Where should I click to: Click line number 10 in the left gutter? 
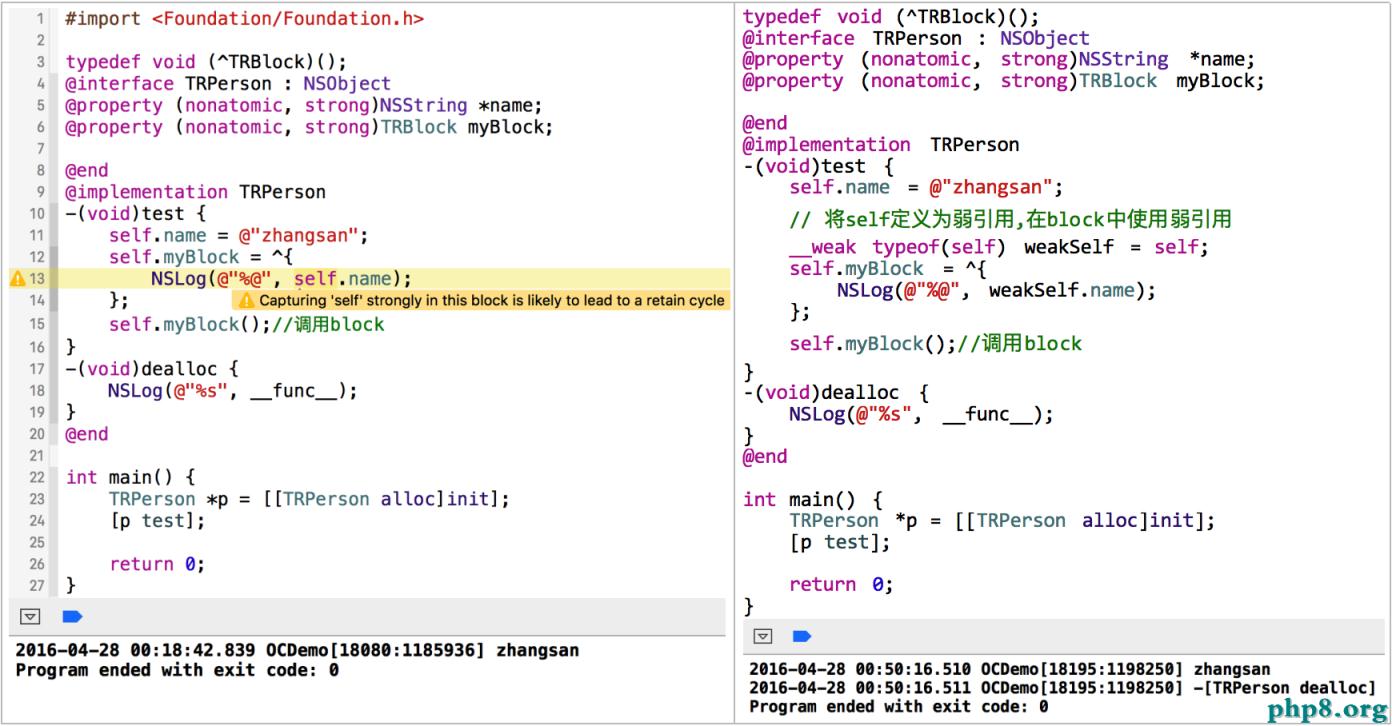(x=36, y=213)
